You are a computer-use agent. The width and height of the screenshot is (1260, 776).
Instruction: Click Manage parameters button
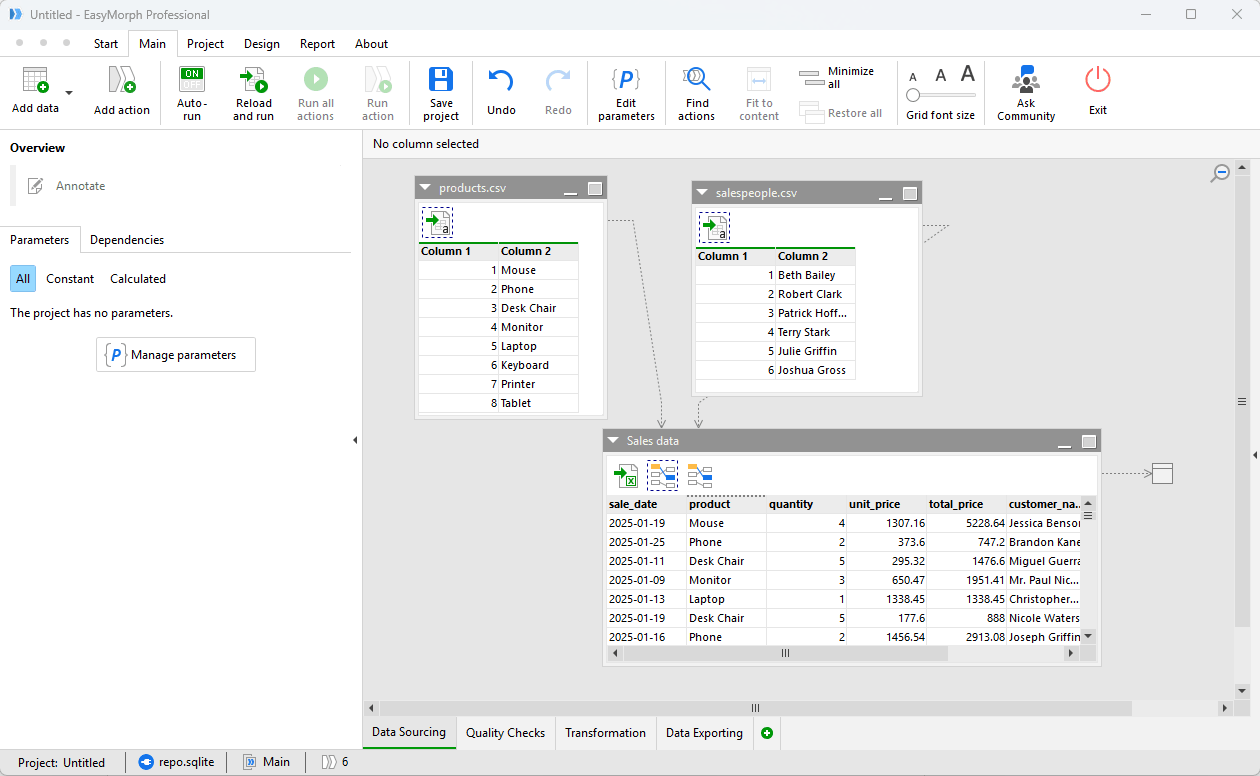point(176,355)
